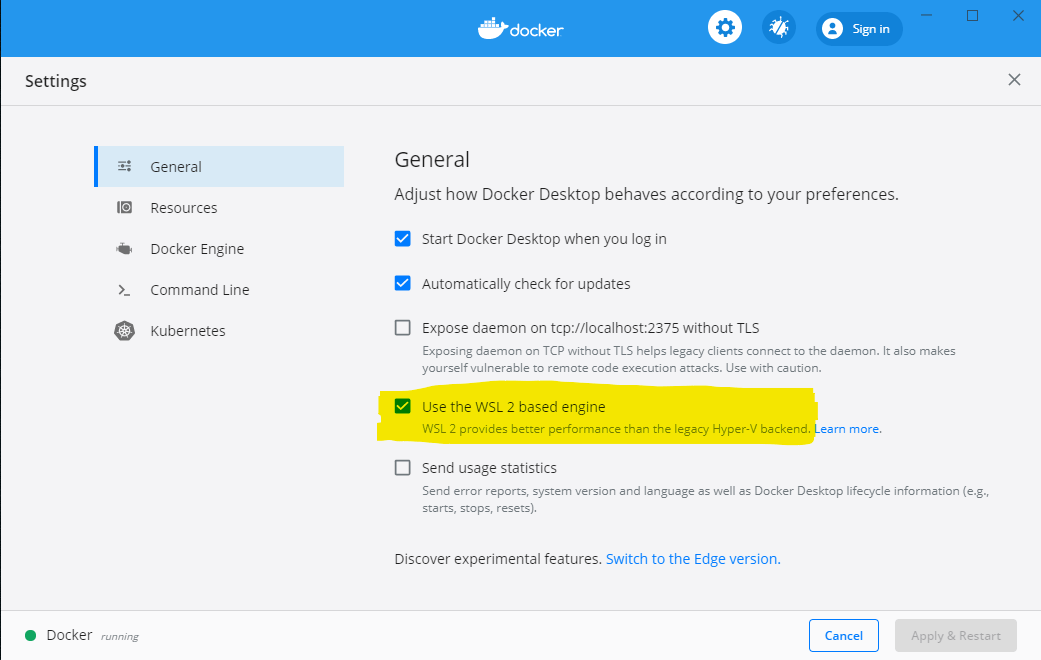Open settings via the gear icon

coord(724,28)
